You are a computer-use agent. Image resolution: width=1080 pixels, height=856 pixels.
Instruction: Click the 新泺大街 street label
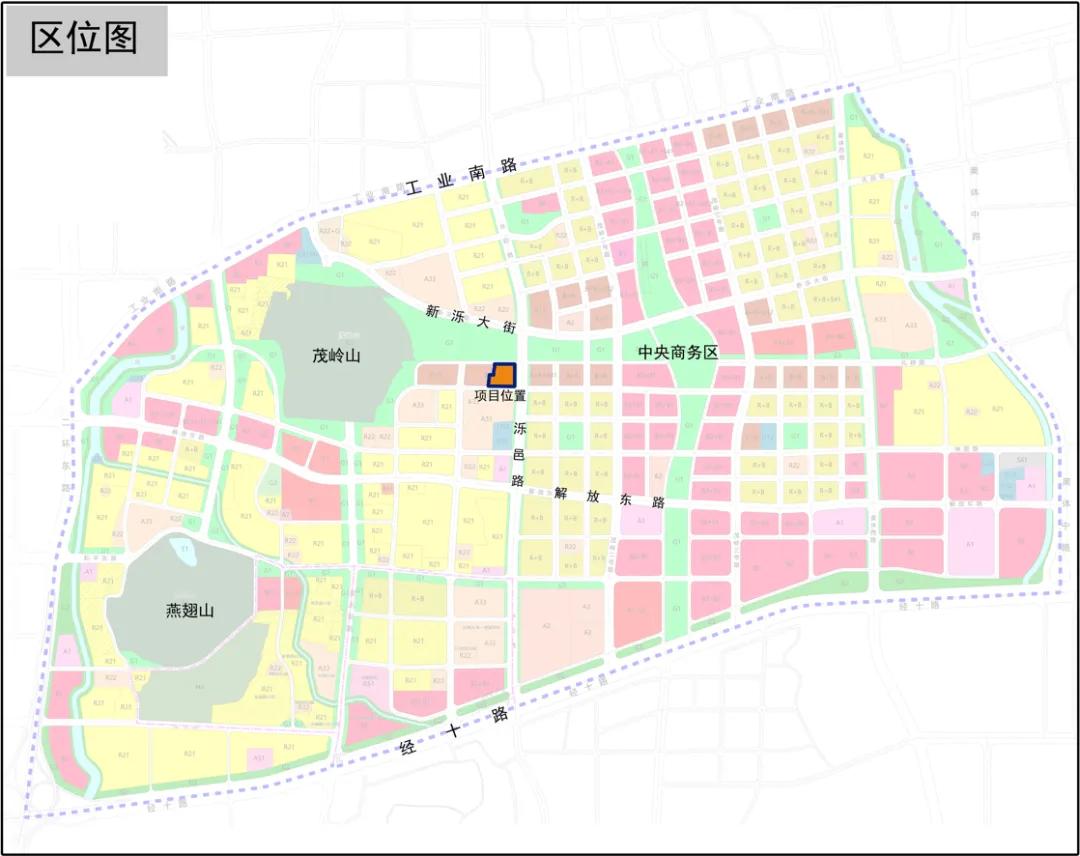471,320
